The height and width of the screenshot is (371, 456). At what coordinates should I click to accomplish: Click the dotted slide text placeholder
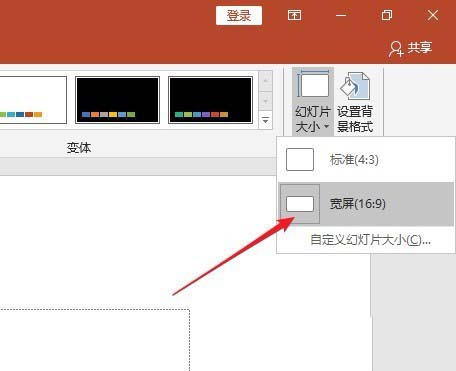[95, 340]
